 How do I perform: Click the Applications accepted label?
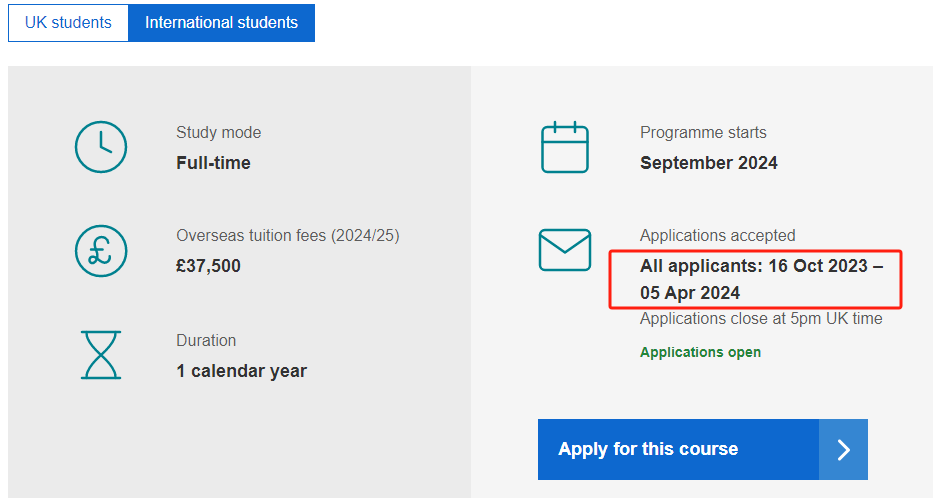(x=717, y=236)
